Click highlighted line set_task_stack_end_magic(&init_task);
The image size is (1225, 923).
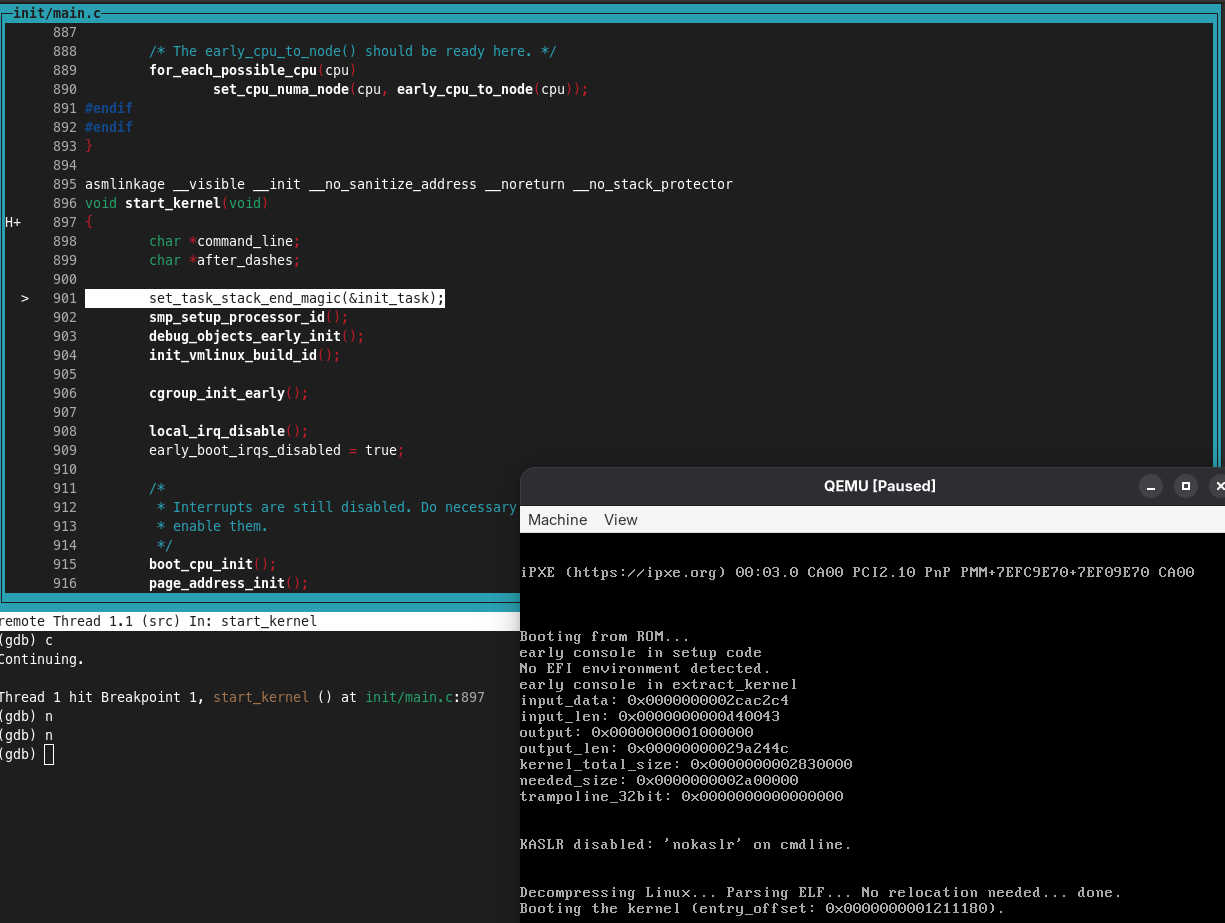[x=265, y=298]
